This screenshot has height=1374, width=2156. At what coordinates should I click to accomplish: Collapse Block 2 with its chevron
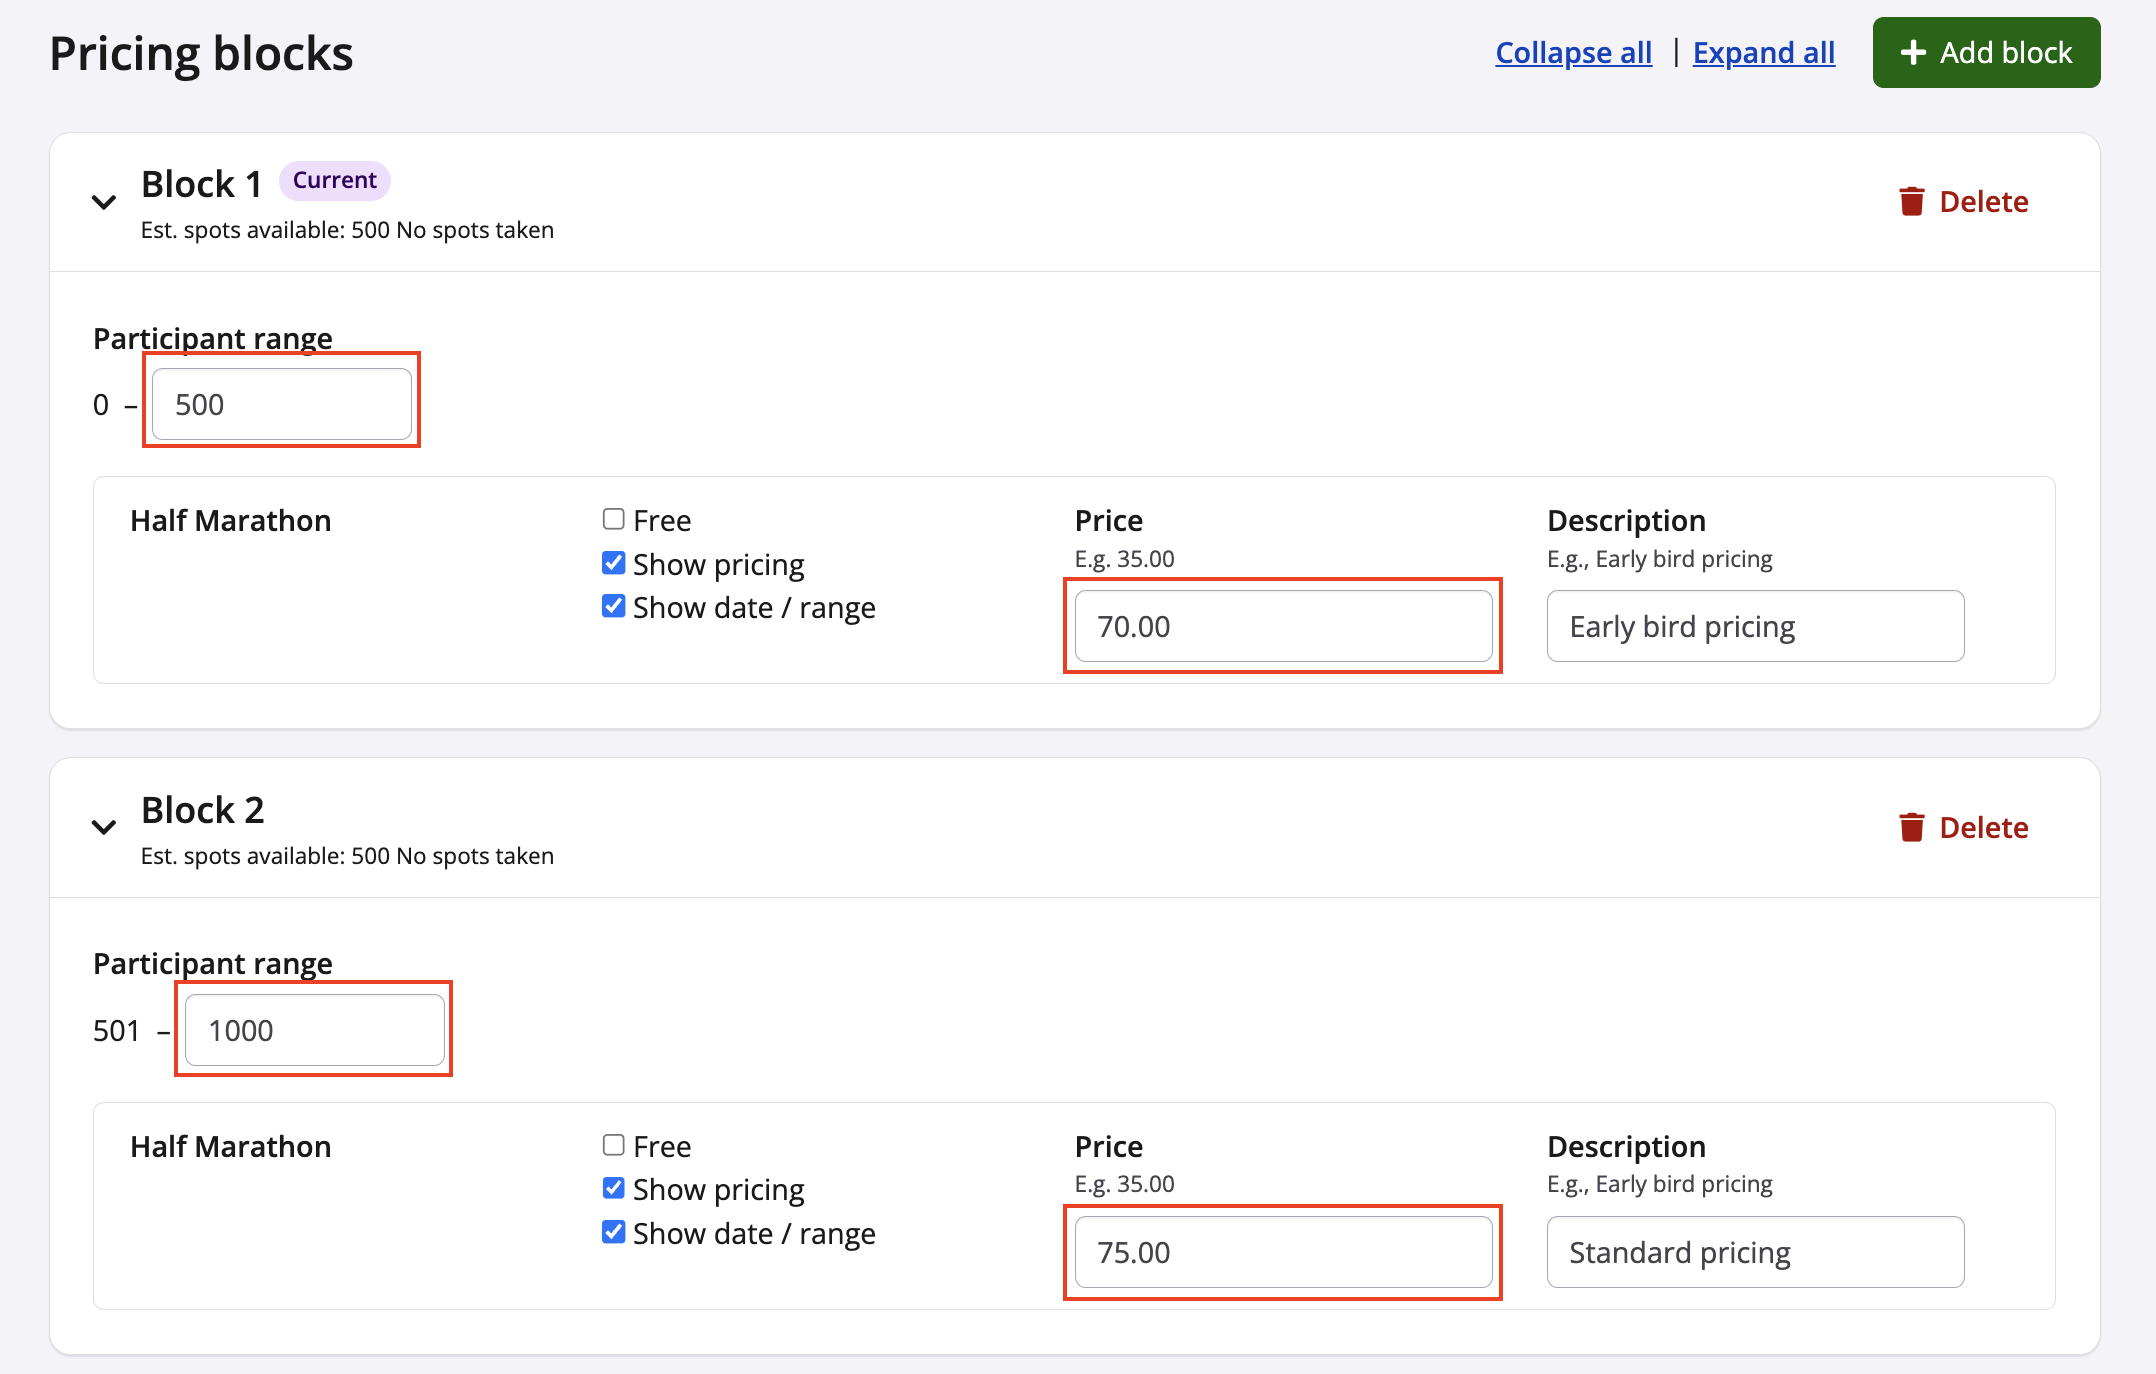click(104, 827)
